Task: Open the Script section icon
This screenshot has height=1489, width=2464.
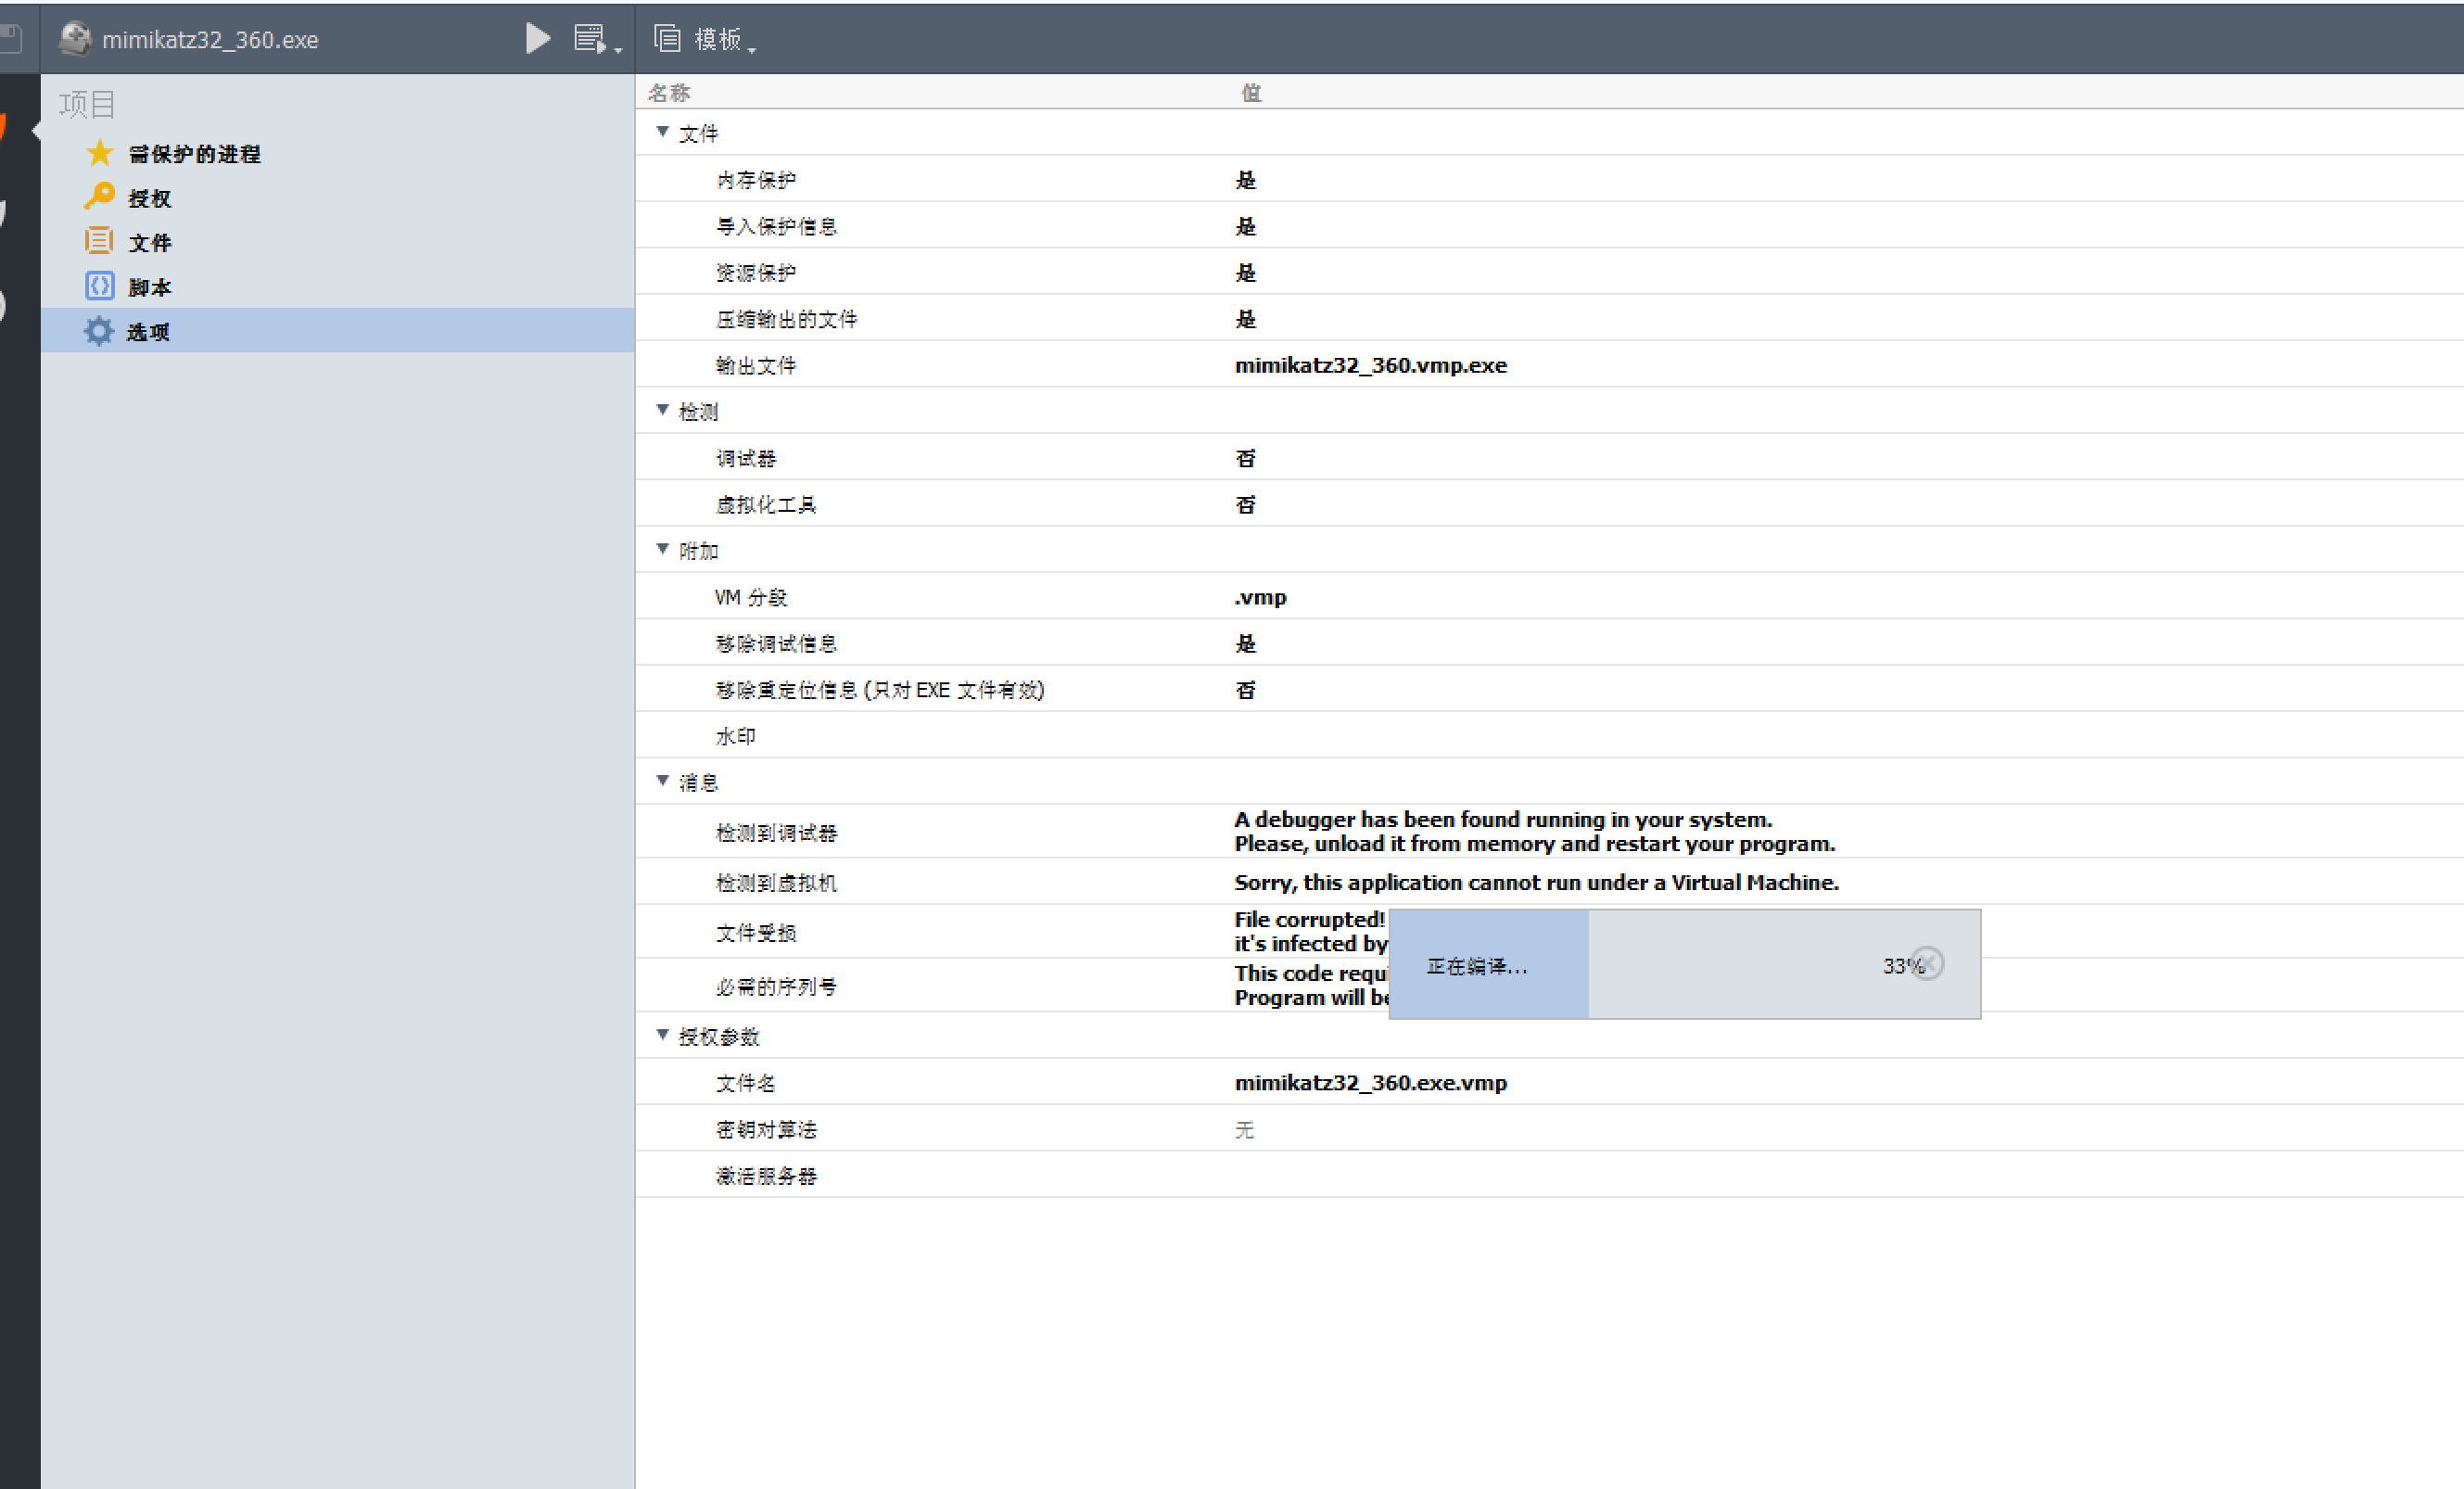Action: click(x=99, y=286)
